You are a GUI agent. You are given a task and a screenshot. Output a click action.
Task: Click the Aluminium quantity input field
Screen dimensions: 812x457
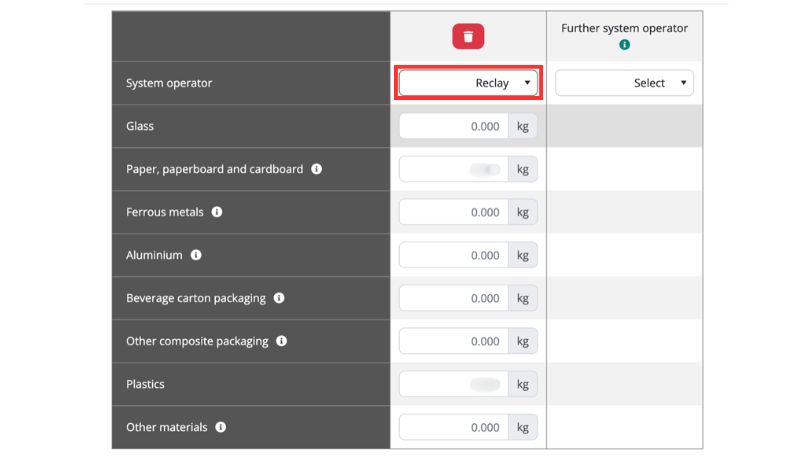[454, 255]
